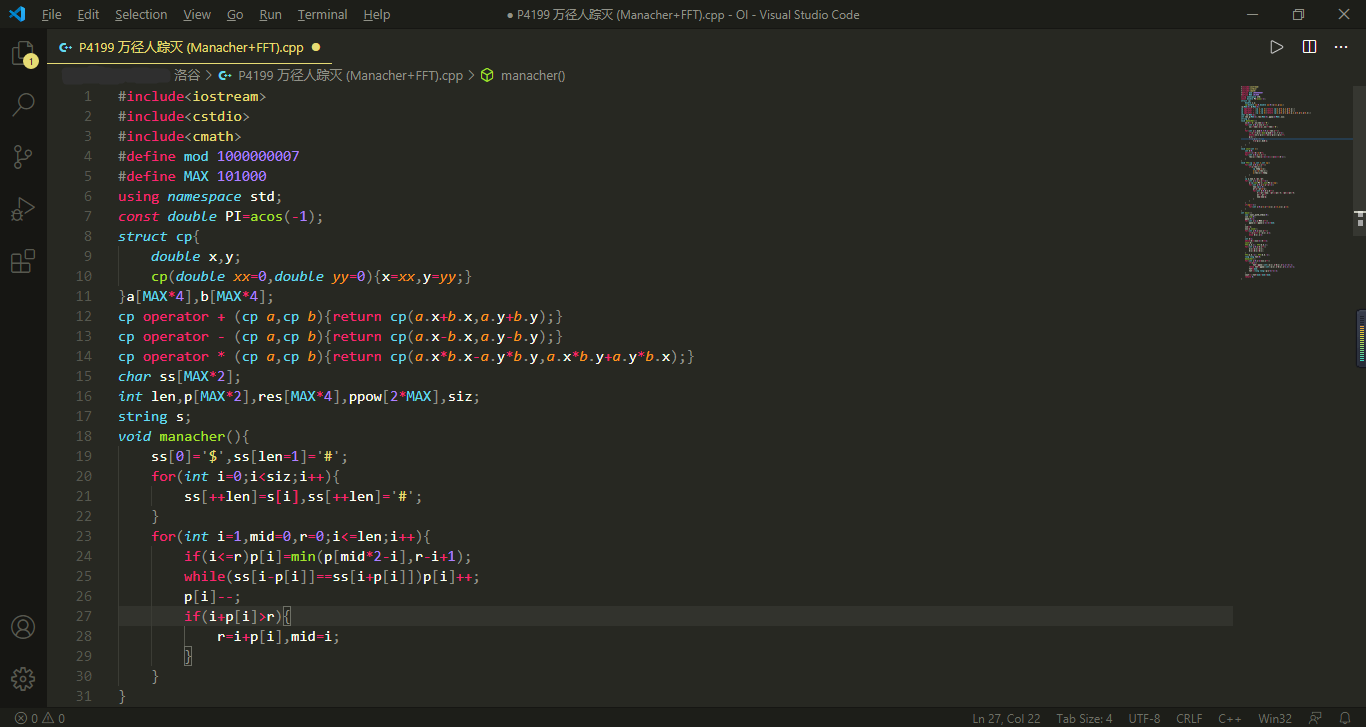Place cursor on '#define mod 1000000007' line
The image size is (1366, 727).
click(208, 156)
